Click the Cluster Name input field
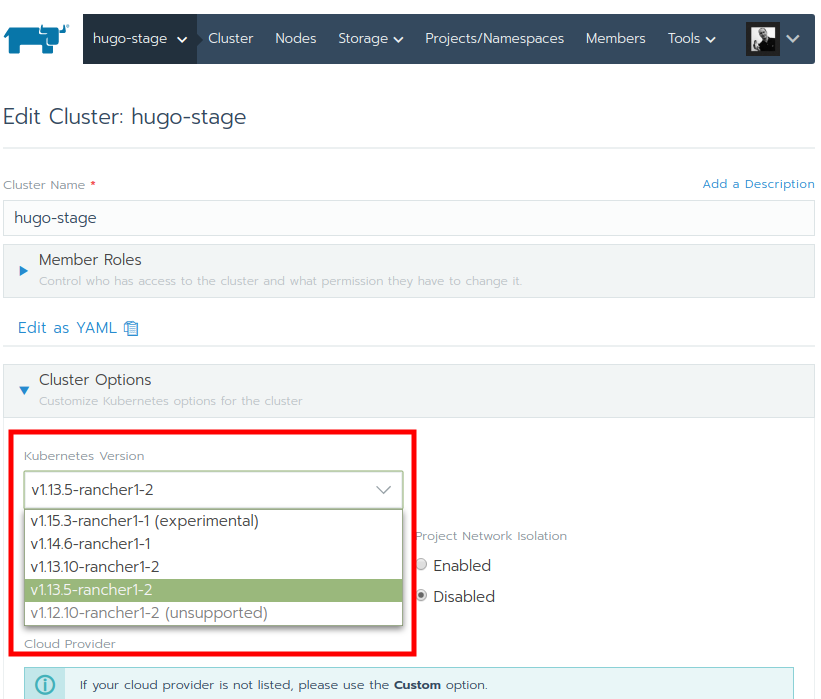821x699 pixels. tap(409, 218)
